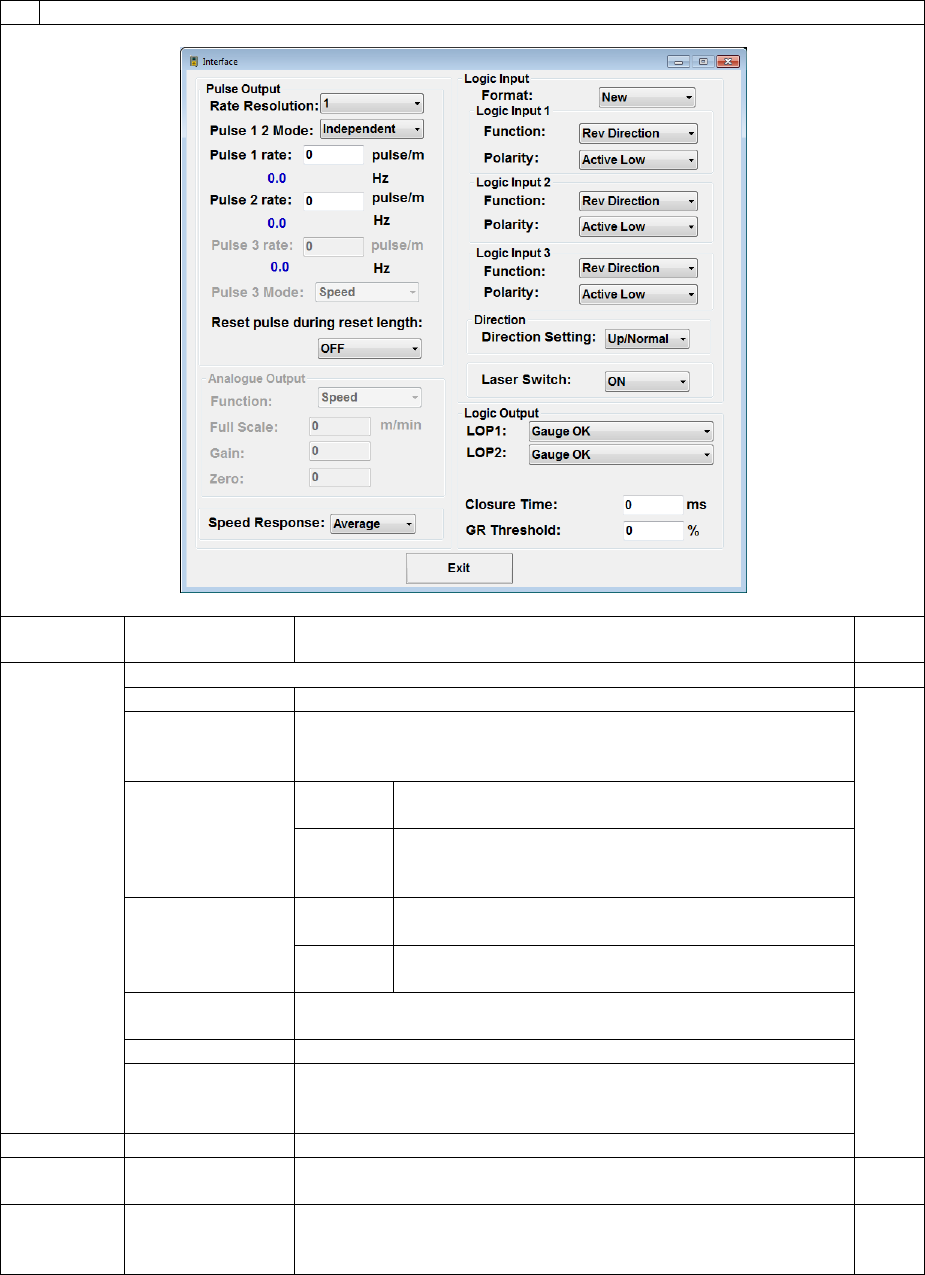The height and width of the screenshot is (1275, 925).
Task: Click the Logic Output group label
Action: (502, 413)
